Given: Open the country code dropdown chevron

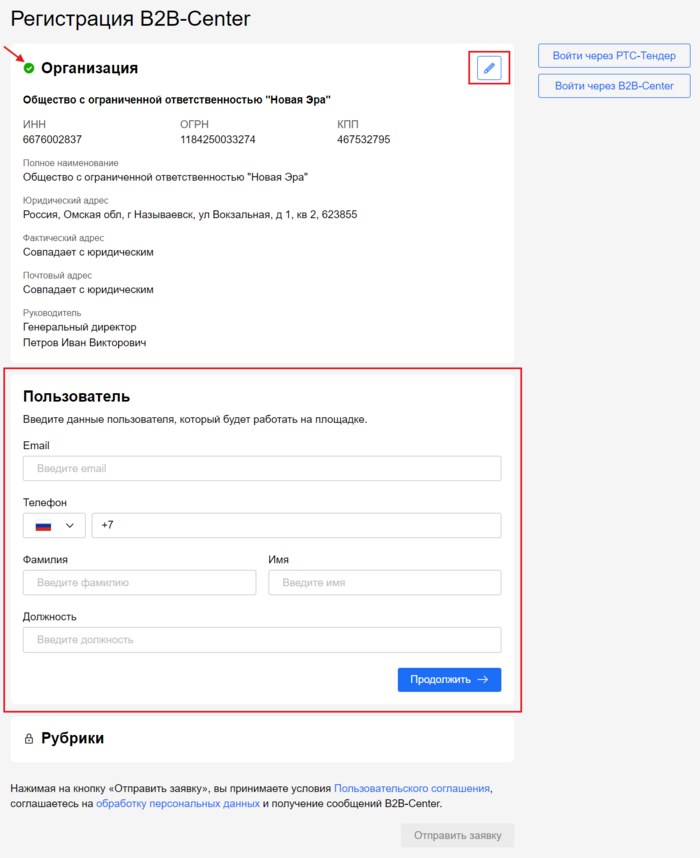Looking at the screenshot, I should point(70,526).
